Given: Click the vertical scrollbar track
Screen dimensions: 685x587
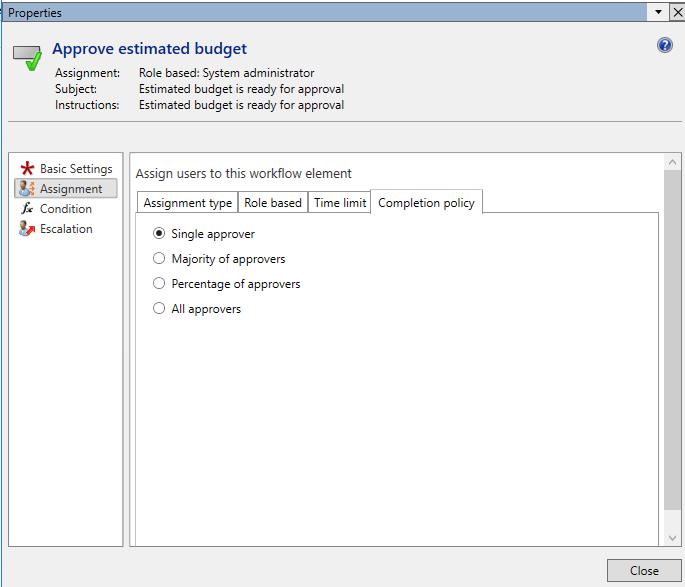Looking at the screenshot, I should tap(672, 350).
